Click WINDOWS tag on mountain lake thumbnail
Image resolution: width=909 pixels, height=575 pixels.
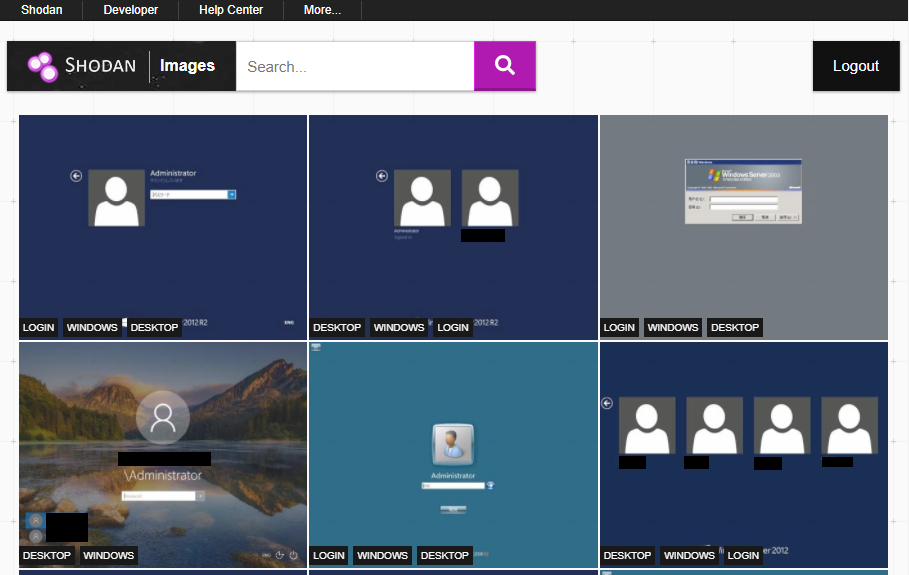coord(108,555)
